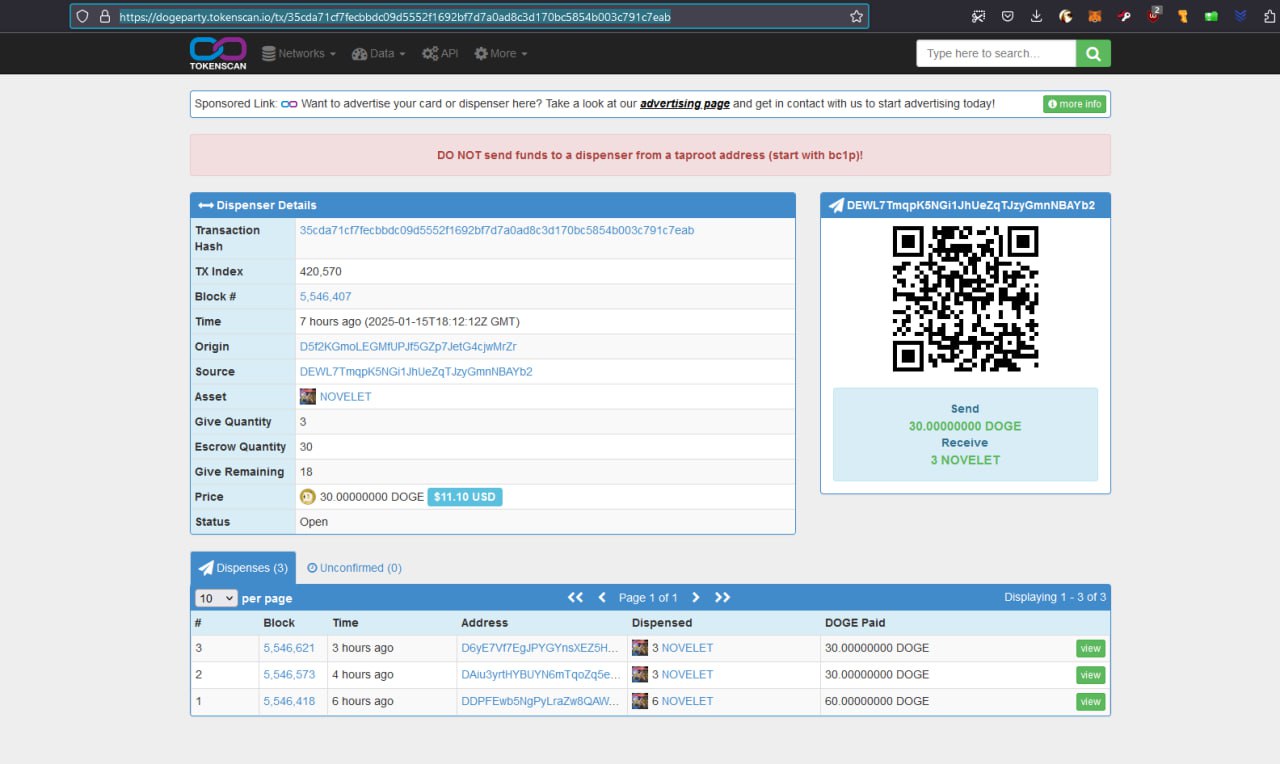Click the red key extension icon
This screenshot has width=1280, height=764.
(1124, 16)
